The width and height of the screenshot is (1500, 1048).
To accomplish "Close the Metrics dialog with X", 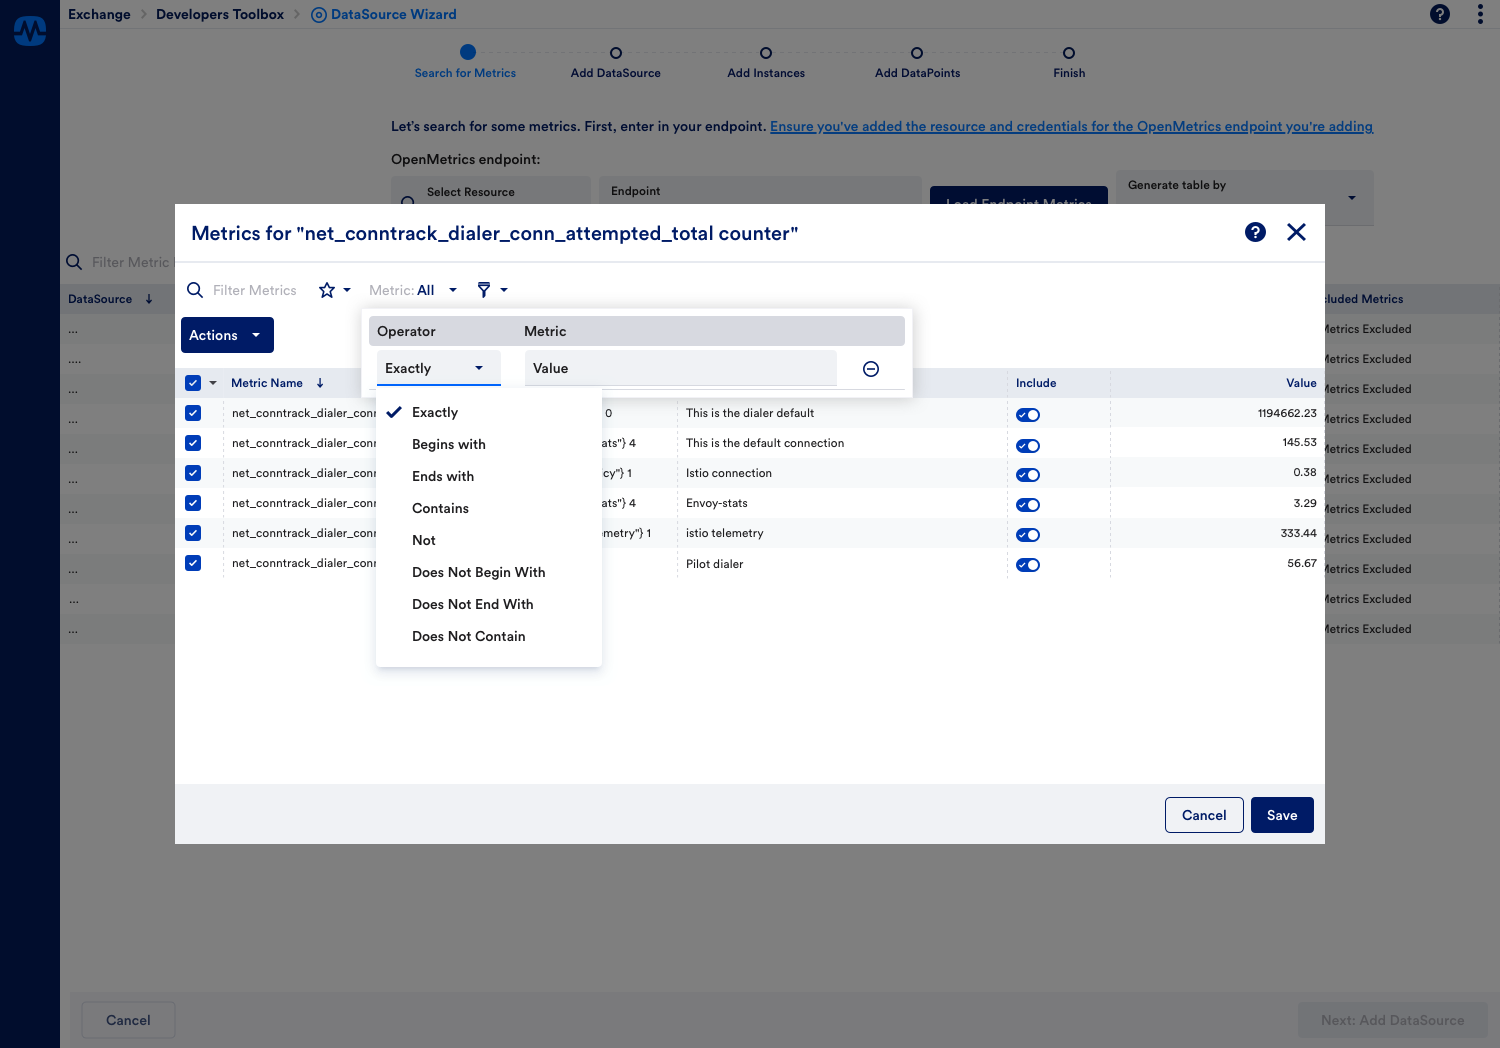I will tap(1296, 232).
